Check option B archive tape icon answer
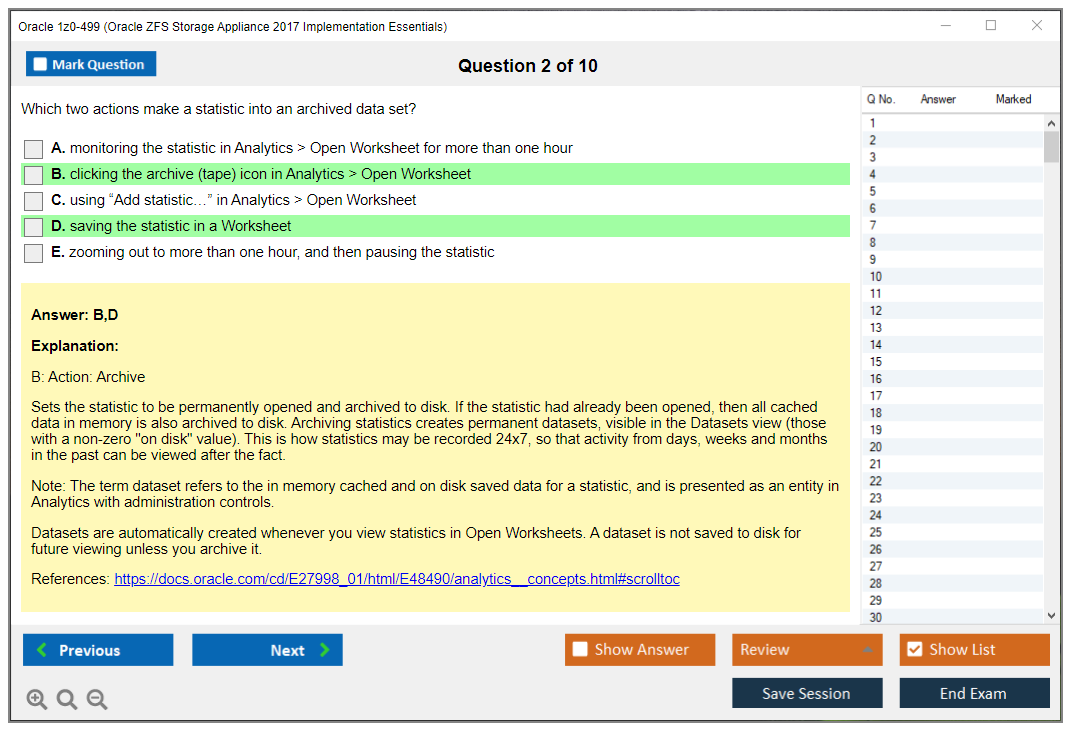Screen dimensions: 1075x735 point(34,175)
